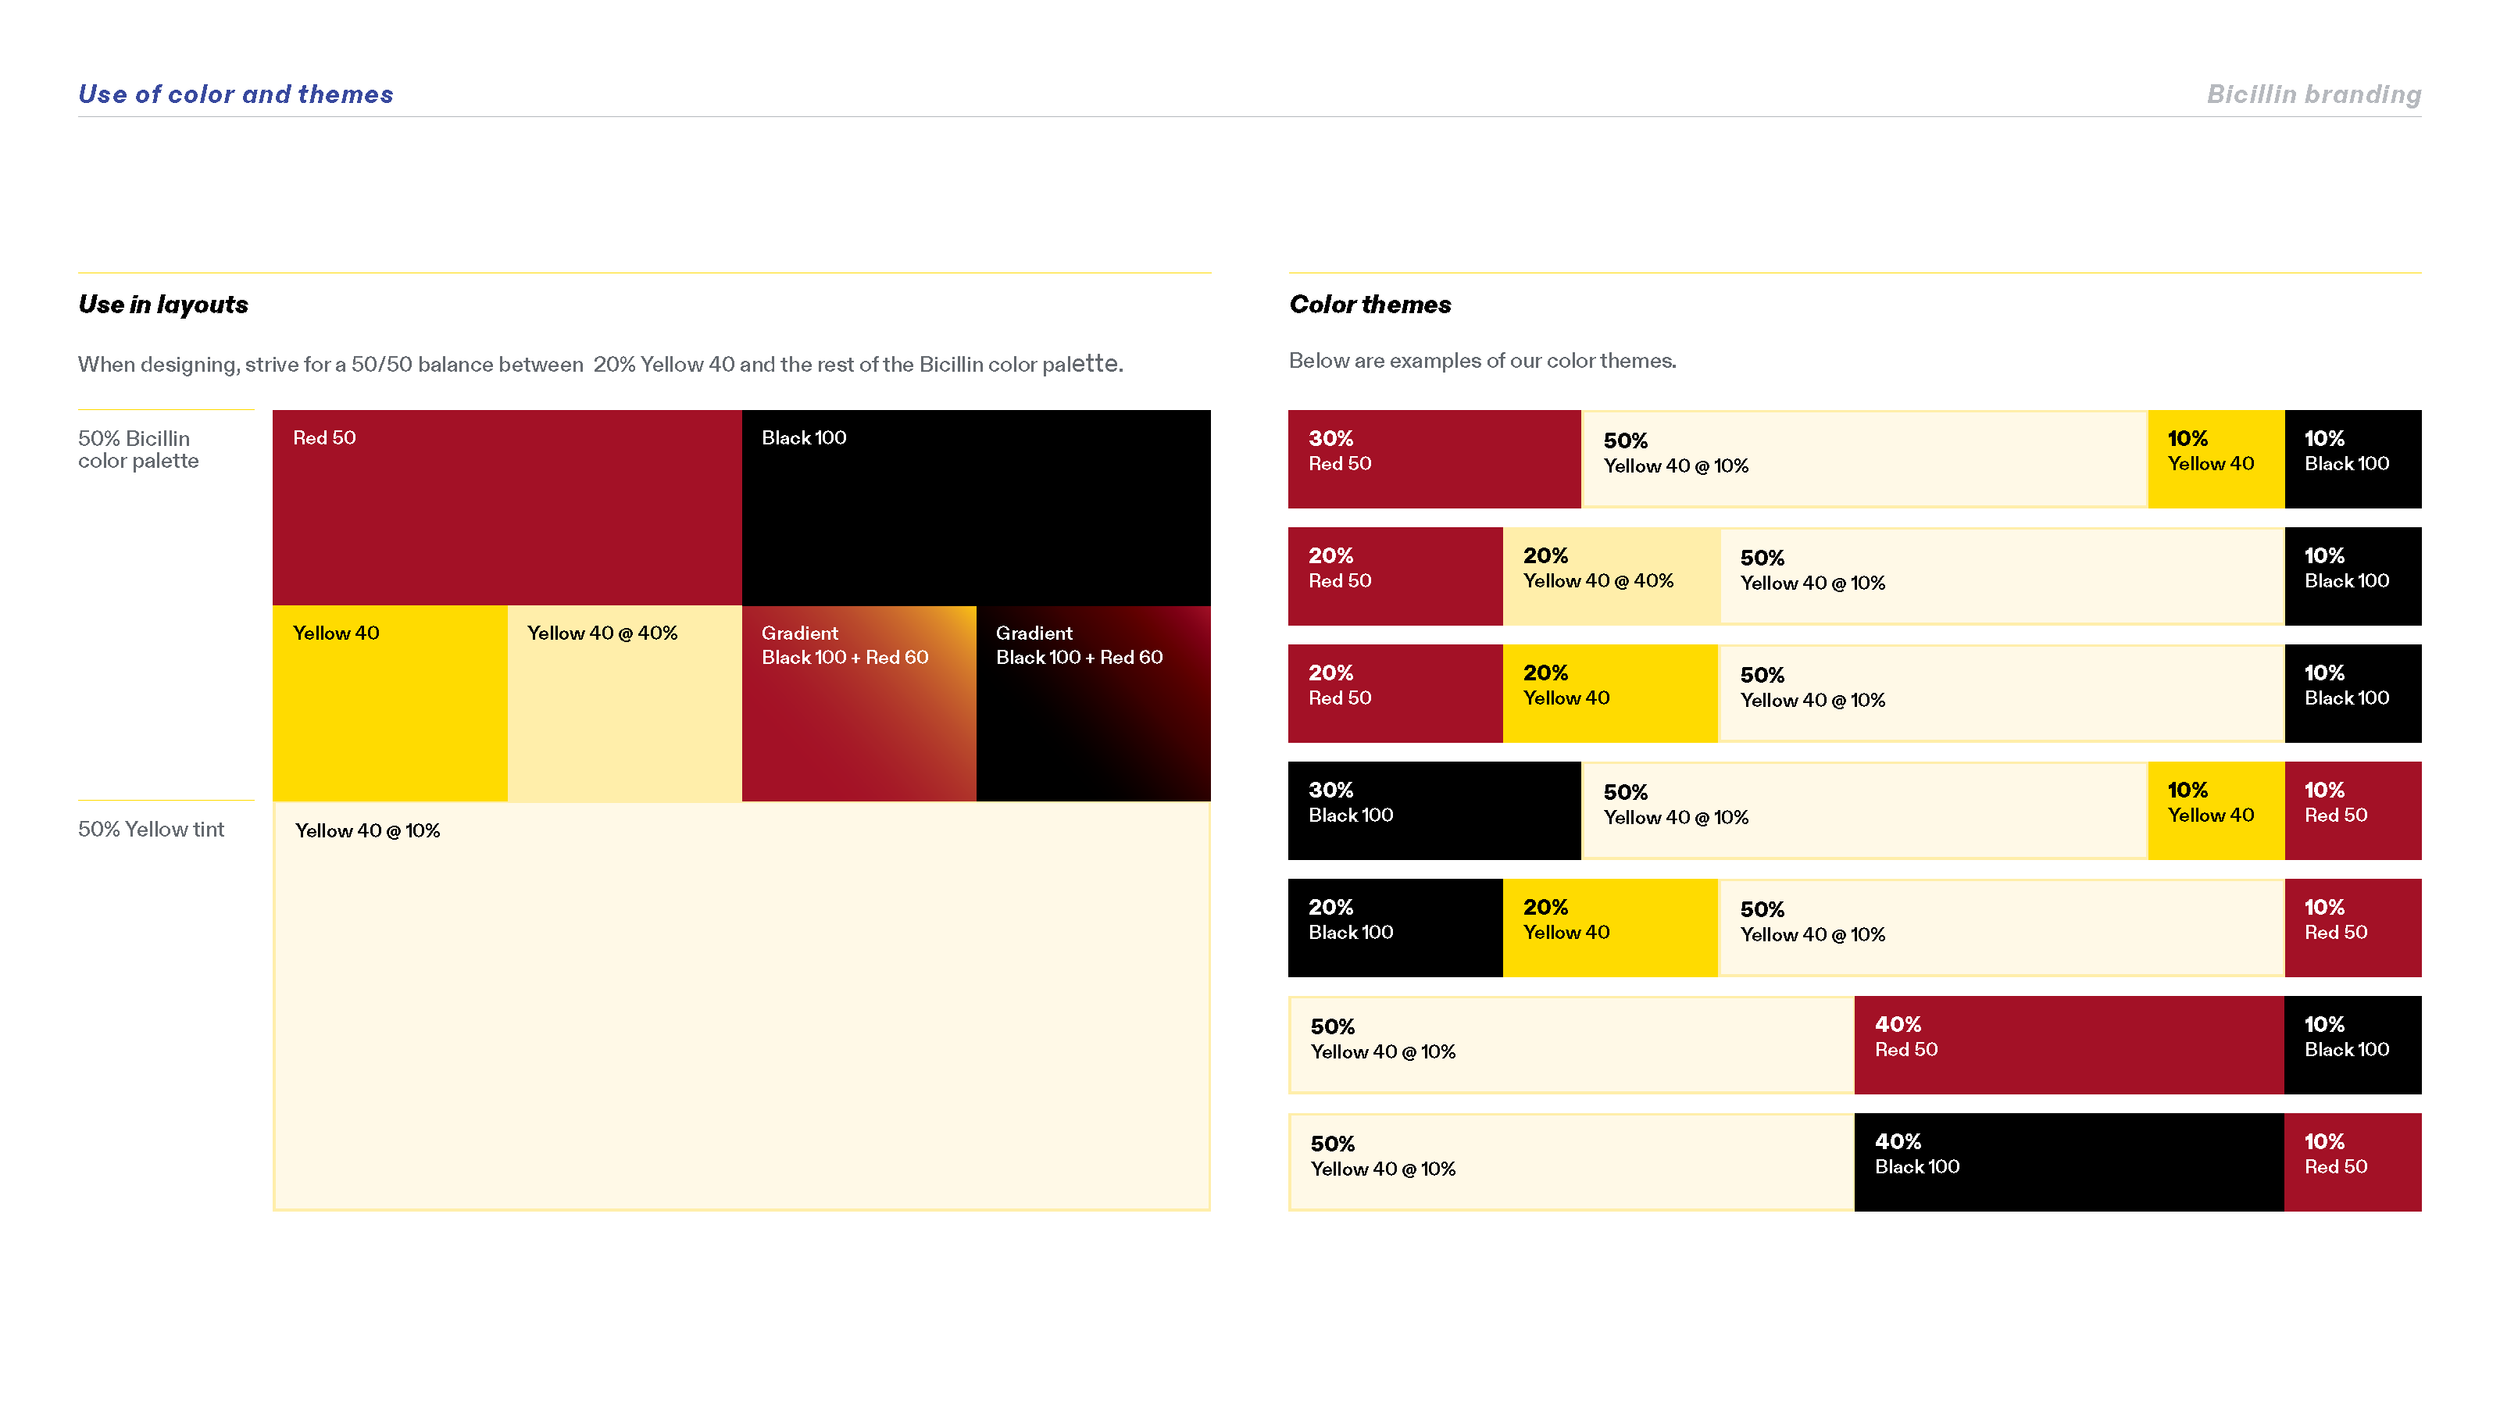The width and height of the screenshot is (2500, 1406).
Task: Click the 'Use in layouts' heading
Action: click(x=163, y=304)
